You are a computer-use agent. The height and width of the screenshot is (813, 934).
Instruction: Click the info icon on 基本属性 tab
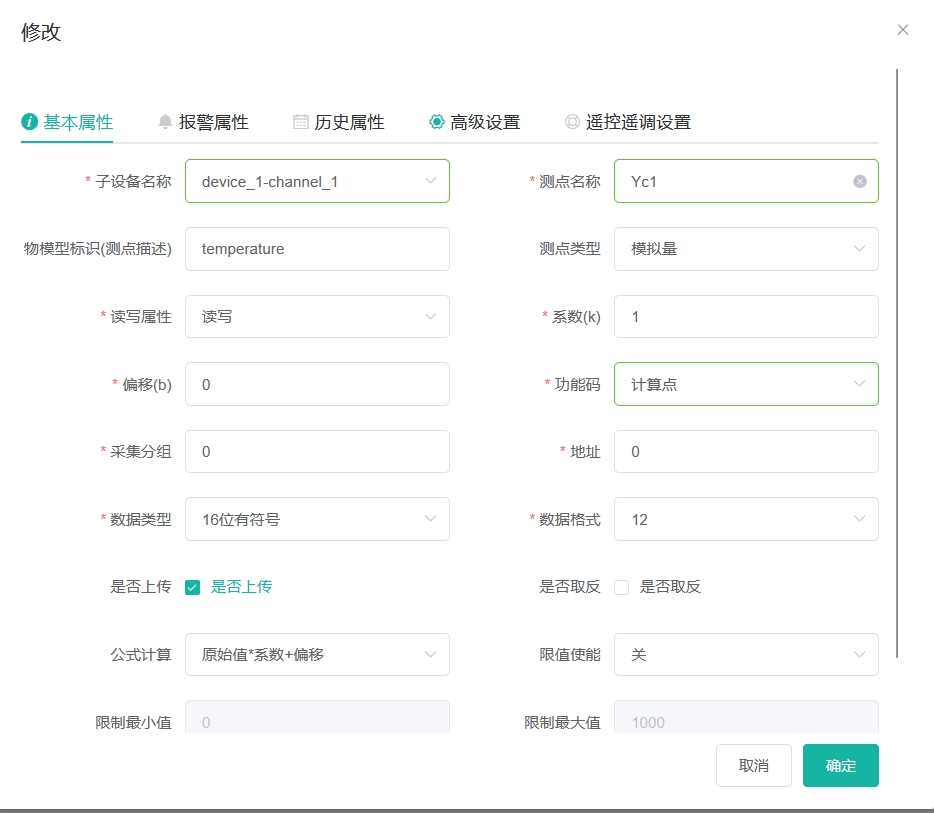[x=29, y=122]
